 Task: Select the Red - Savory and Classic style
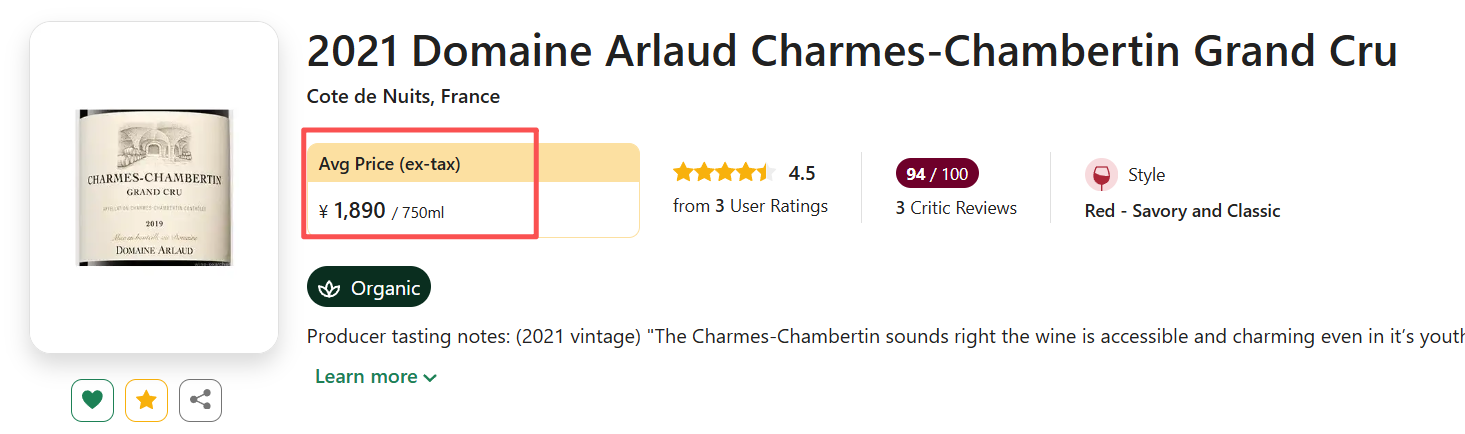coord(1182,211)
